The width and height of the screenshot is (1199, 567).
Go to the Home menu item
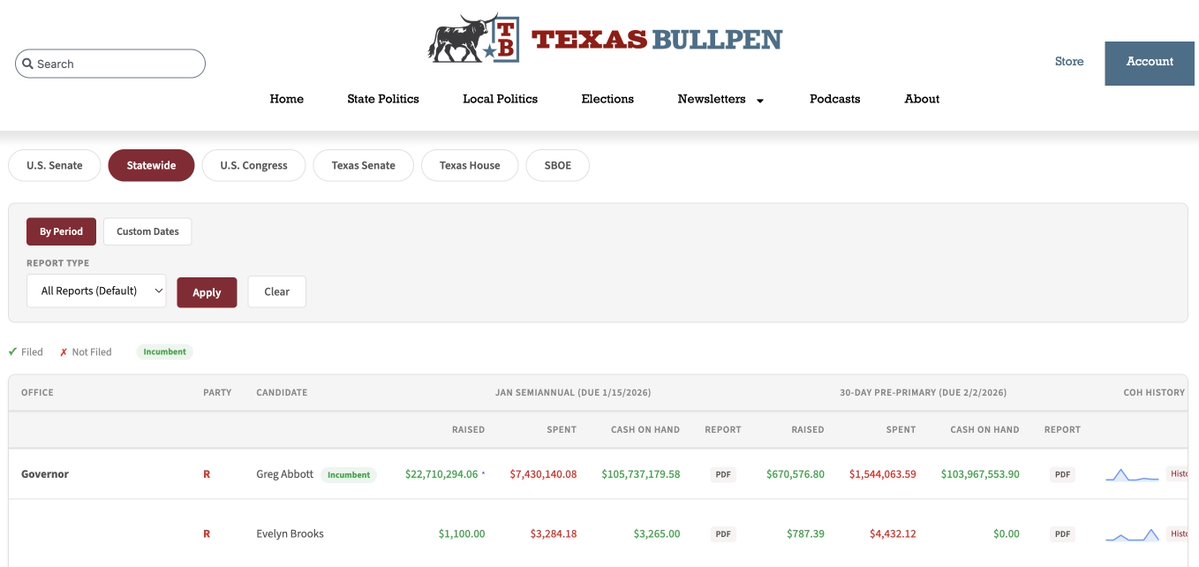coord(287,99)
